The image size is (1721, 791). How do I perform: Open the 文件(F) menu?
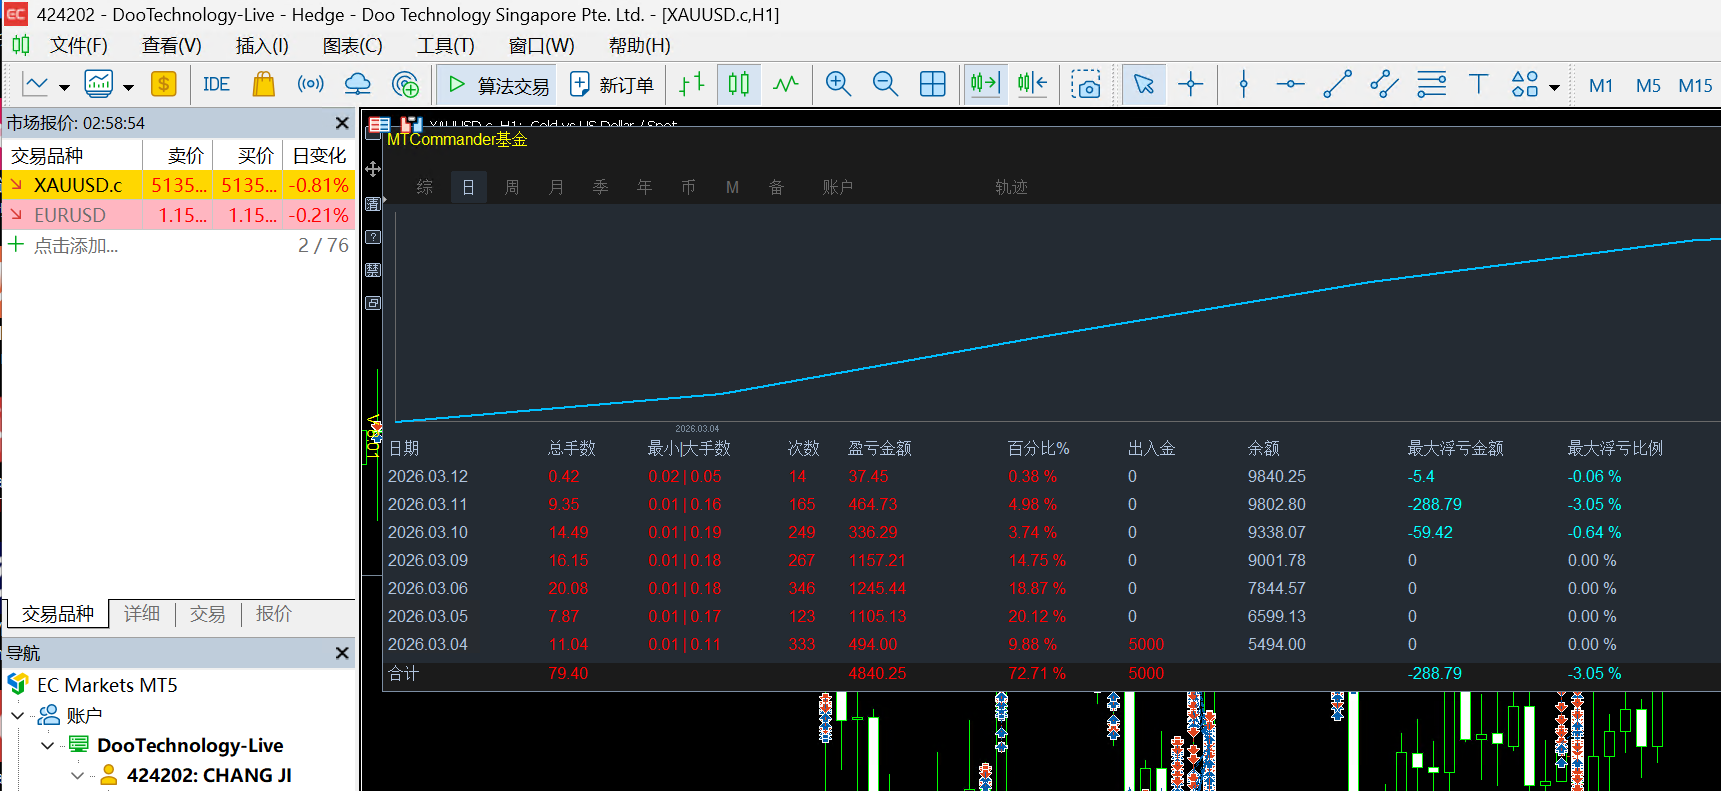79,46
